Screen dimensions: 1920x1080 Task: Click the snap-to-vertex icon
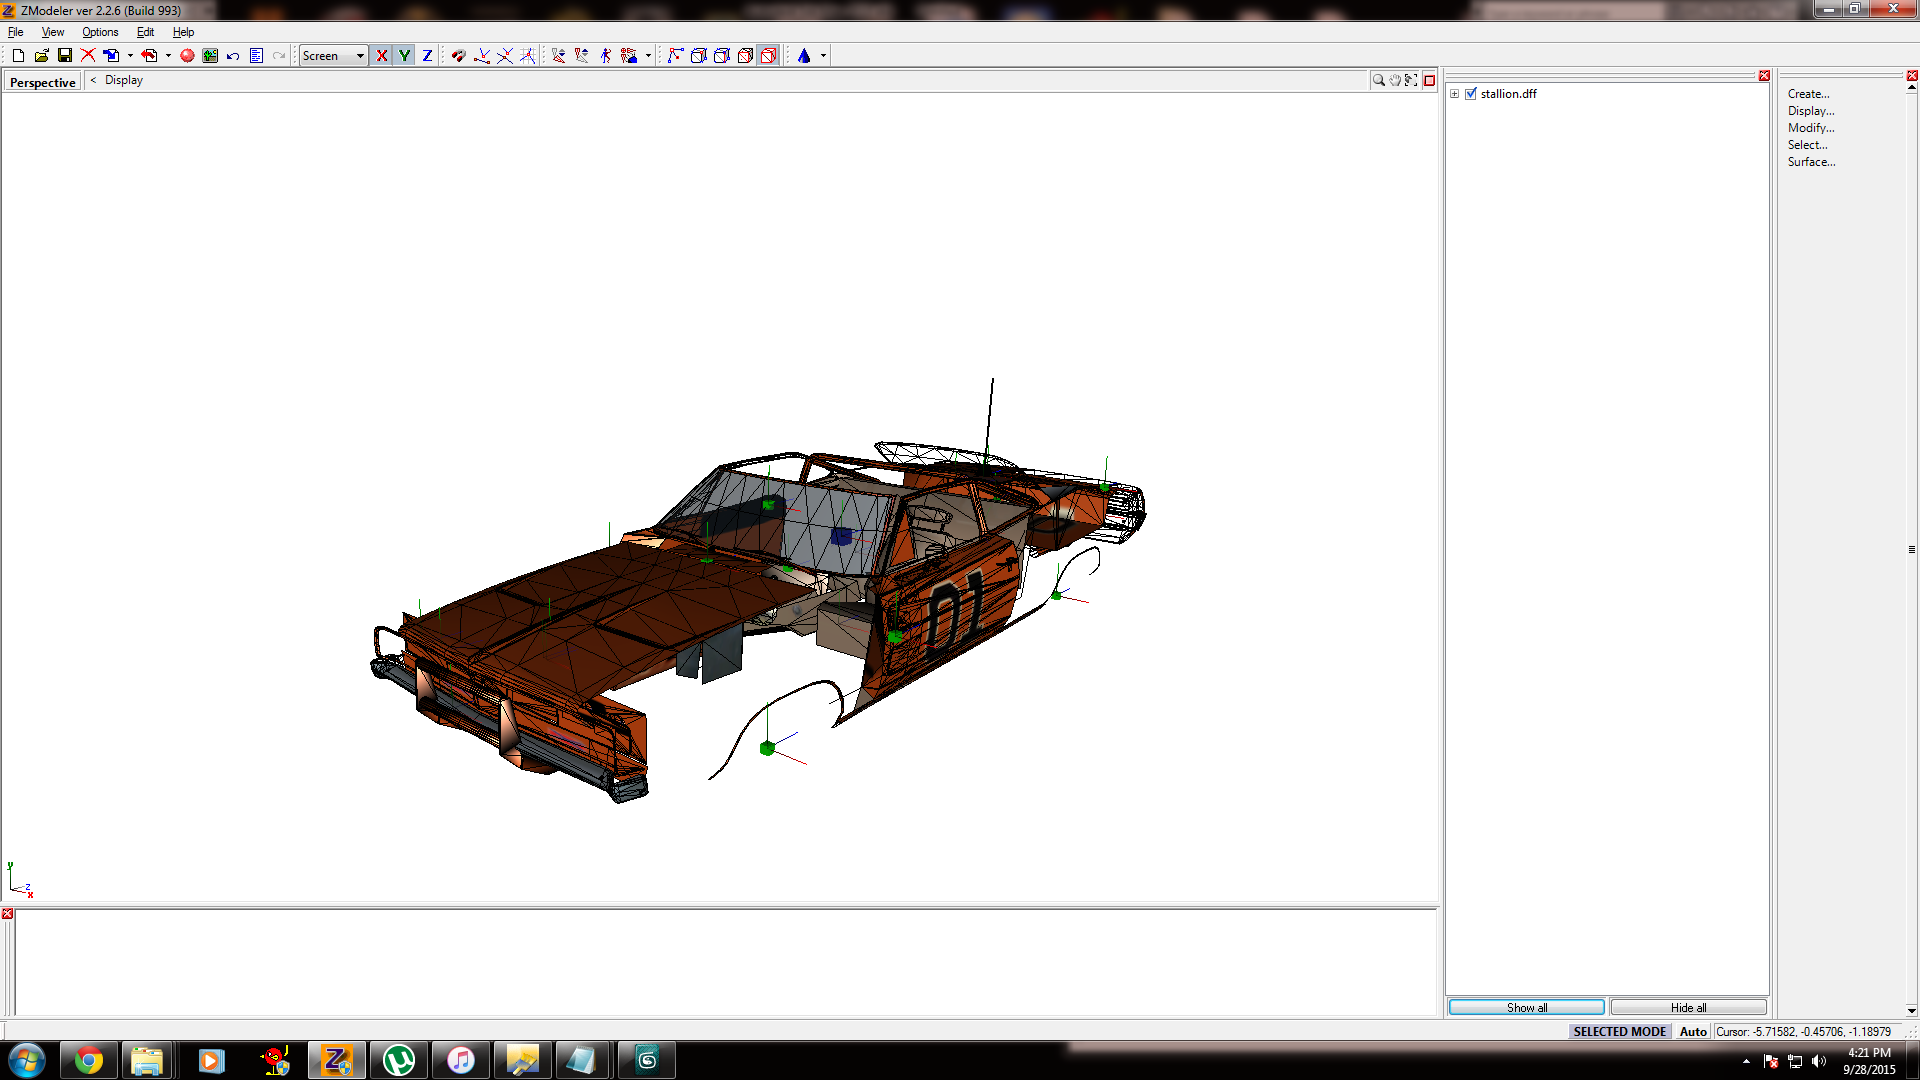482,56
